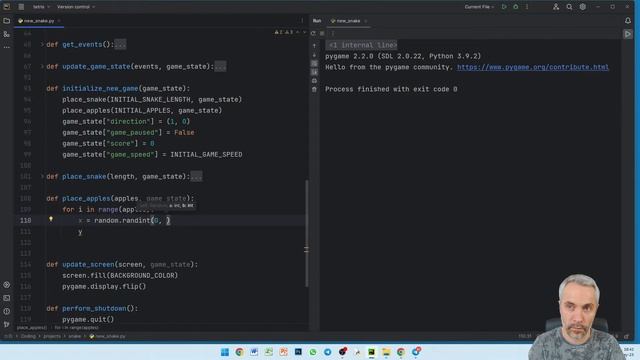Expand the update_game_state function fold
Screen dimensions: 640x360
(42, 66)
